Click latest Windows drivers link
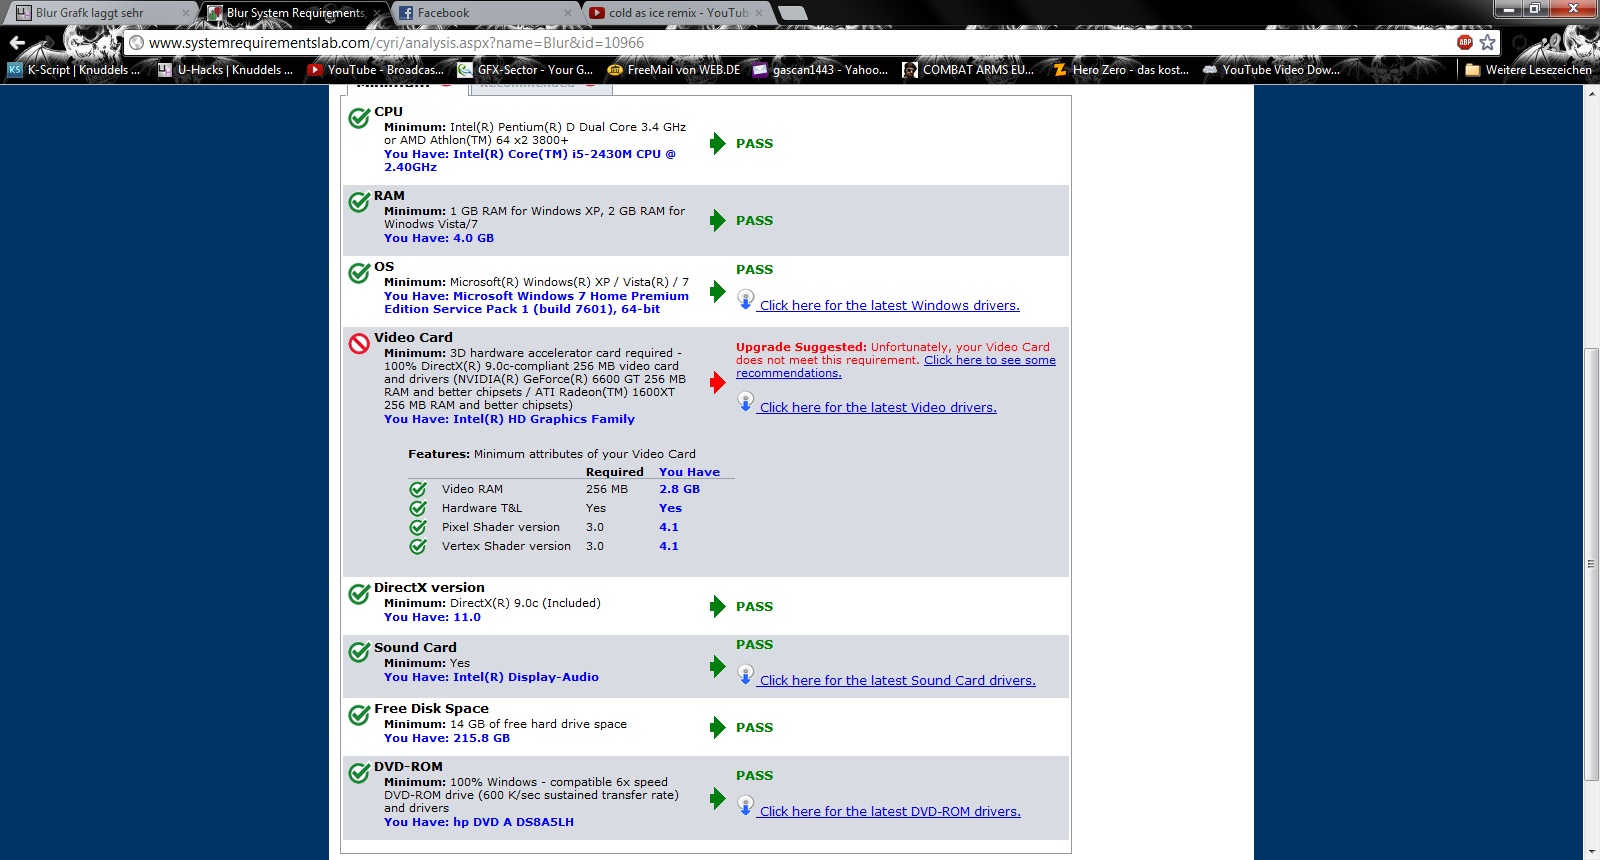 889,306
